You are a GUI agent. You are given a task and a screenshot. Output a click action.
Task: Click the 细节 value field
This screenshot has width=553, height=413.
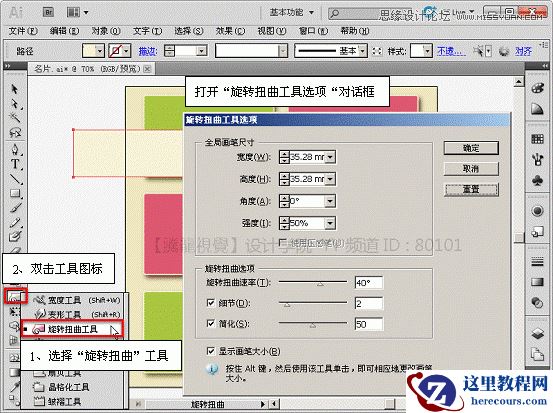pos(369,303)
